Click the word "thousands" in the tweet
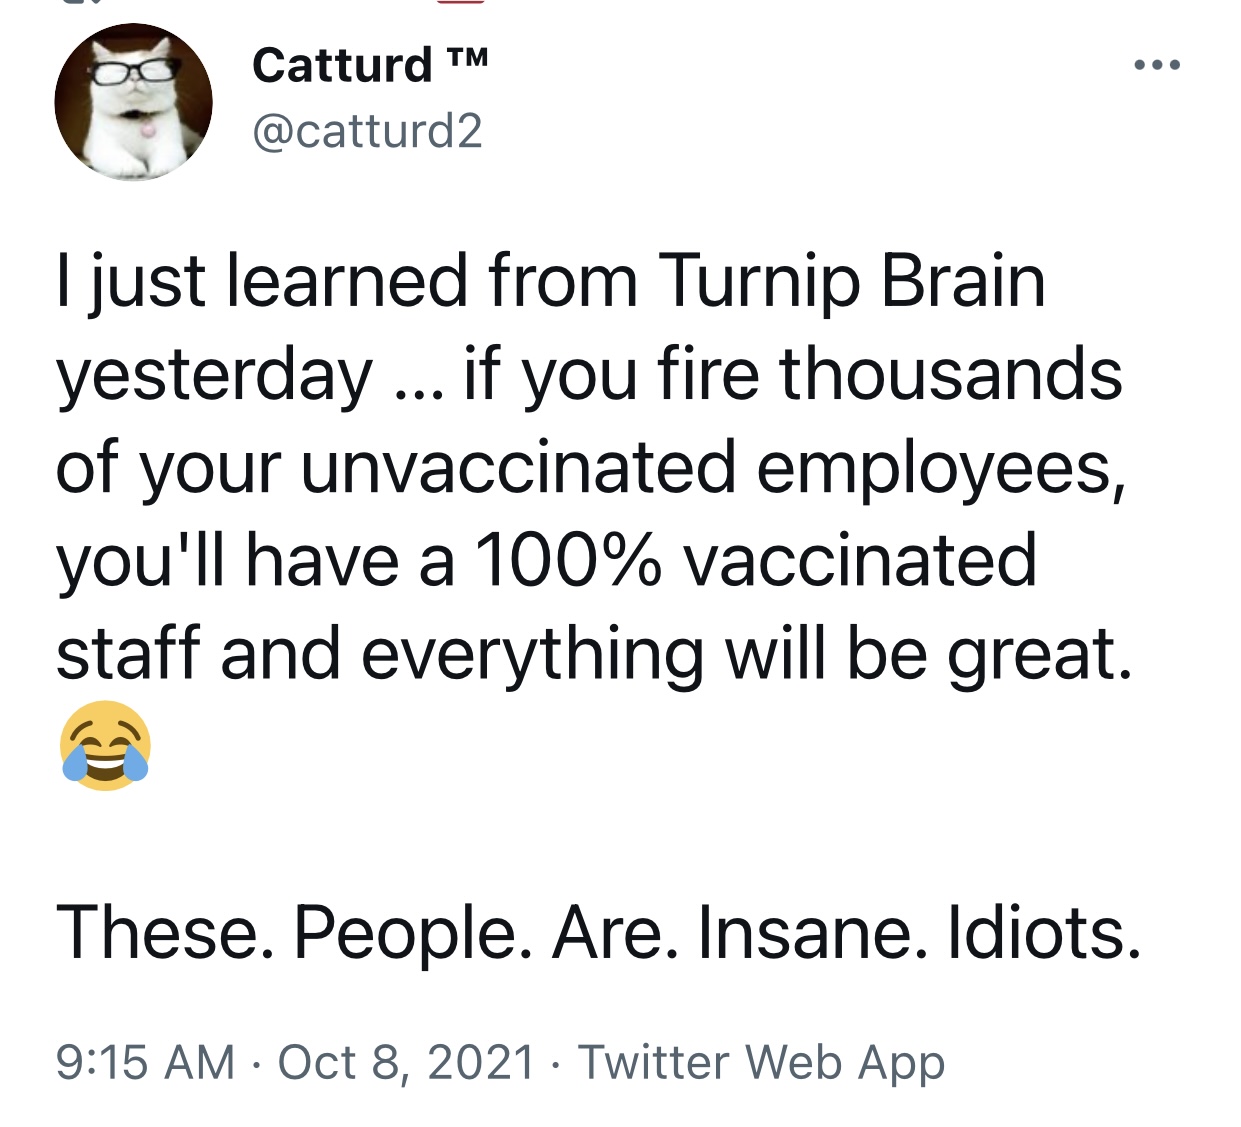This screenshot has width=1241, height=1127. point(950,374)
